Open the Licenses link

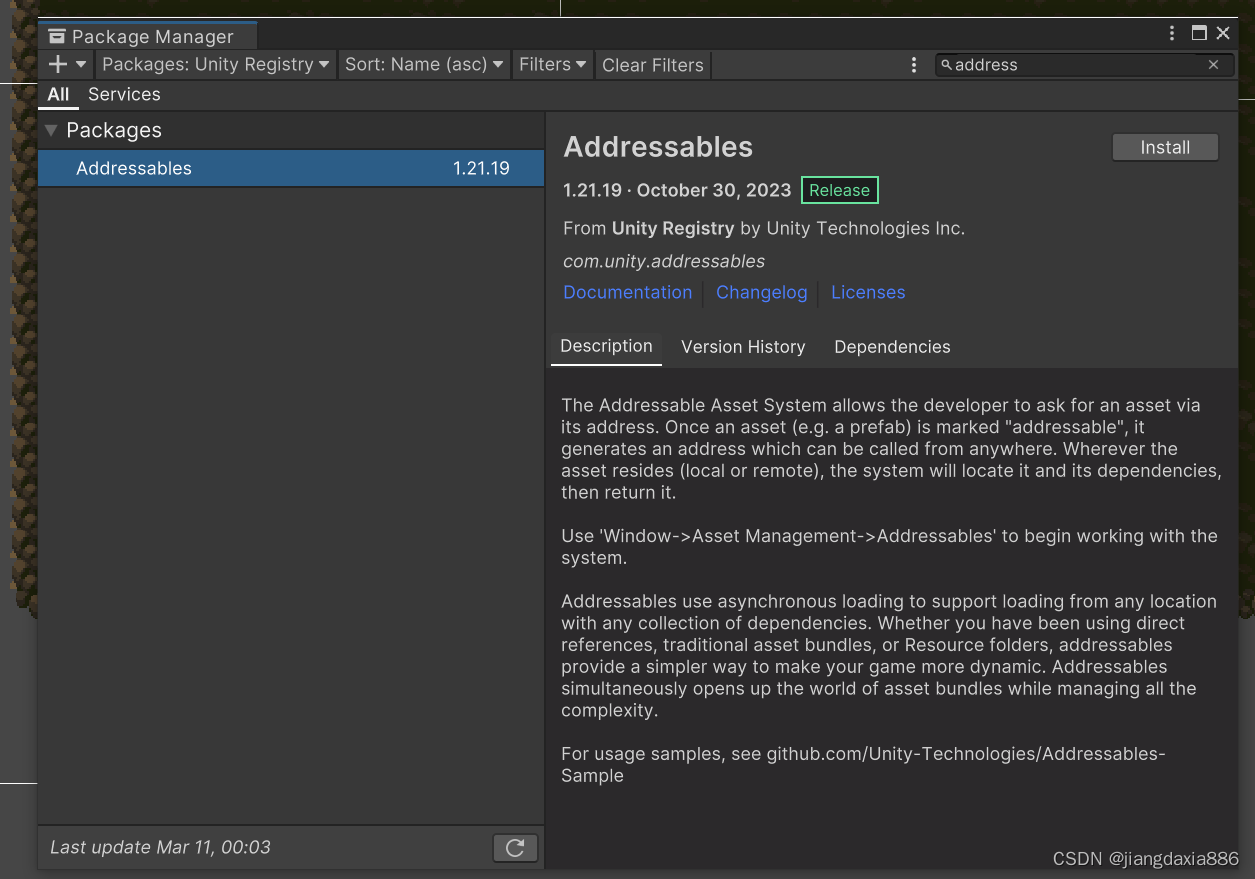click(868, 292)
